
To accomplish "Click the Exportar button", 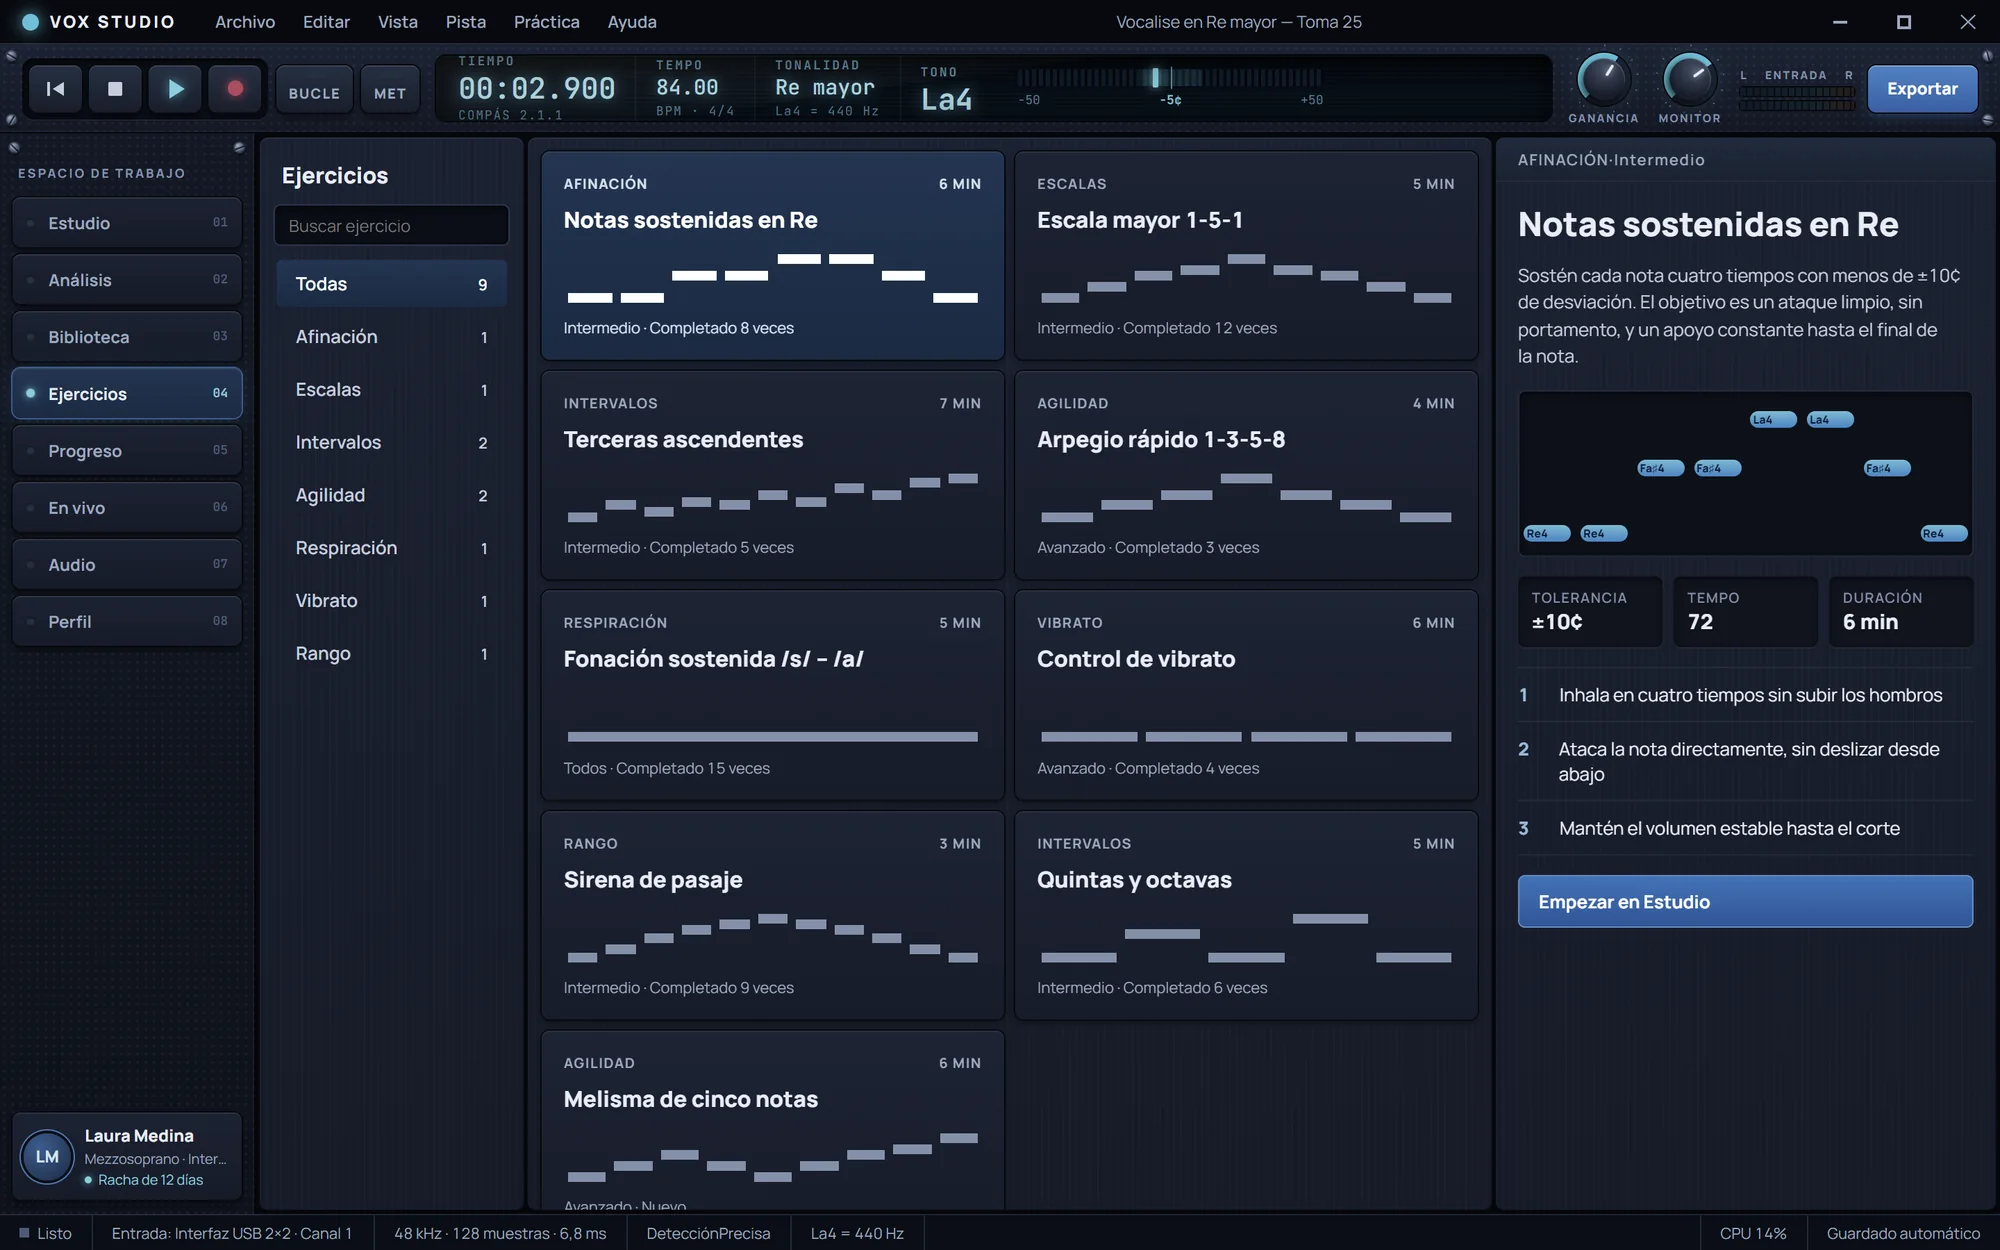I will coord(1922,89).
